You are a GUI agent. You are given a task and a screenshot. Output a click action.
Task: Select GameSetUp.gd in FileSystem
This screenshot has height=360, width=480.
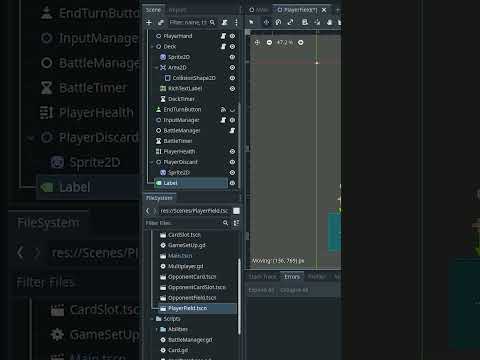pyautogui.click(x=187, y=245)
